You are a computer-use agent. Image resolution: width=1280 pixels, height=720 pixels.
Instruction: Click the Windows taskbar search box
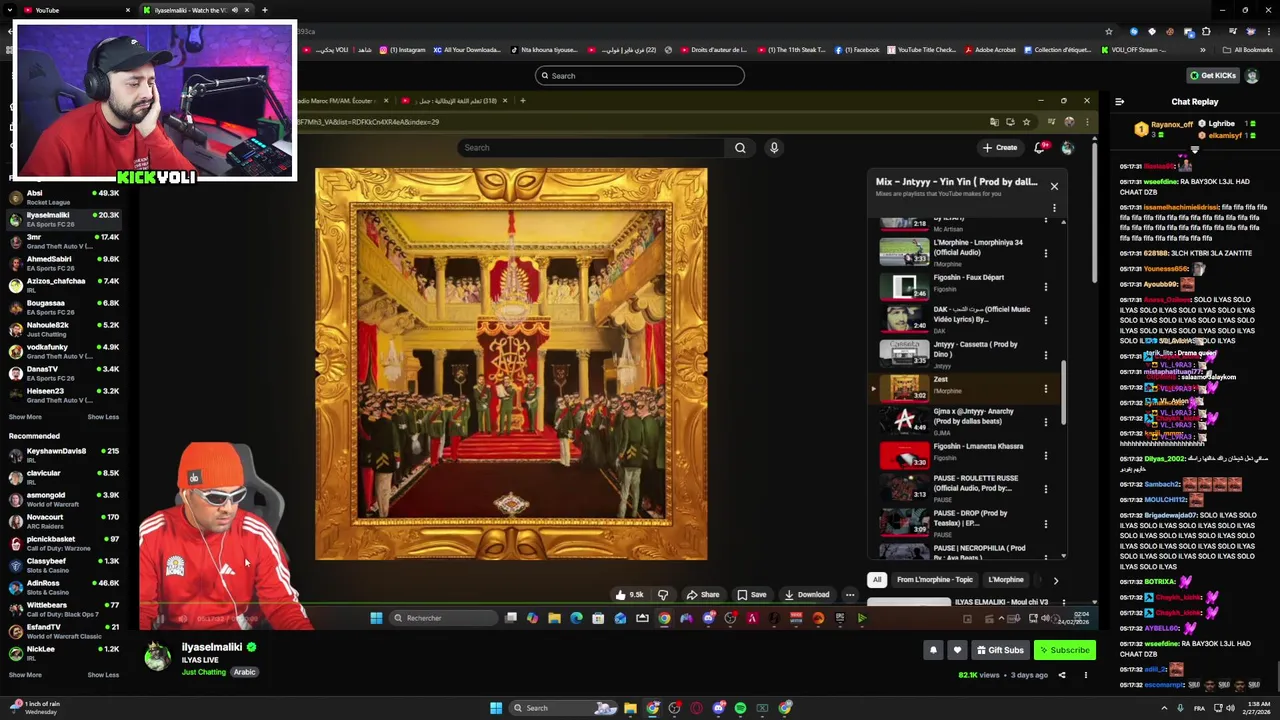(x=565, y=708)
